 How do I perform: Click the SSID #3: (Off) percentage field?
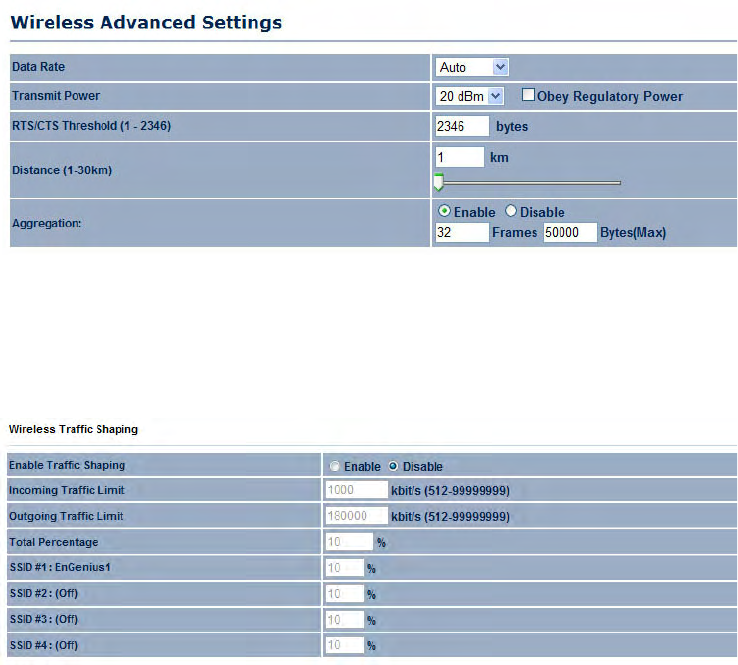tap(345, 619)
